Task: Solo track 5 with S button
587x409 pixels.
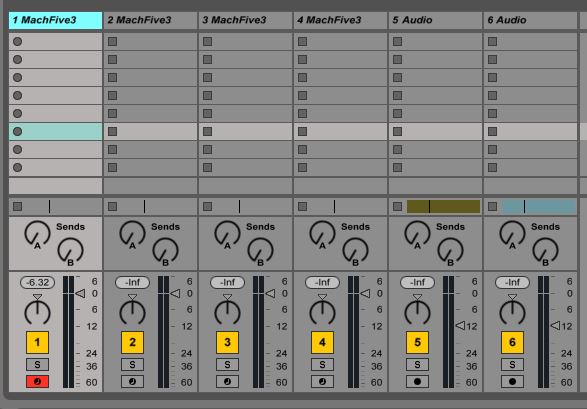Action: point(417,364)
